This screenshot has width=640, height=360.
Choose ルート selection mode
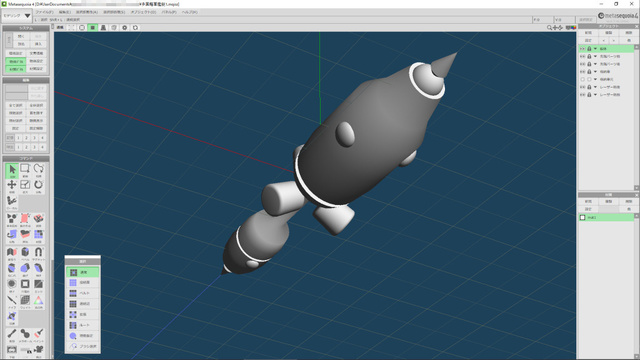pyautogui.click(x=83, y=325)
